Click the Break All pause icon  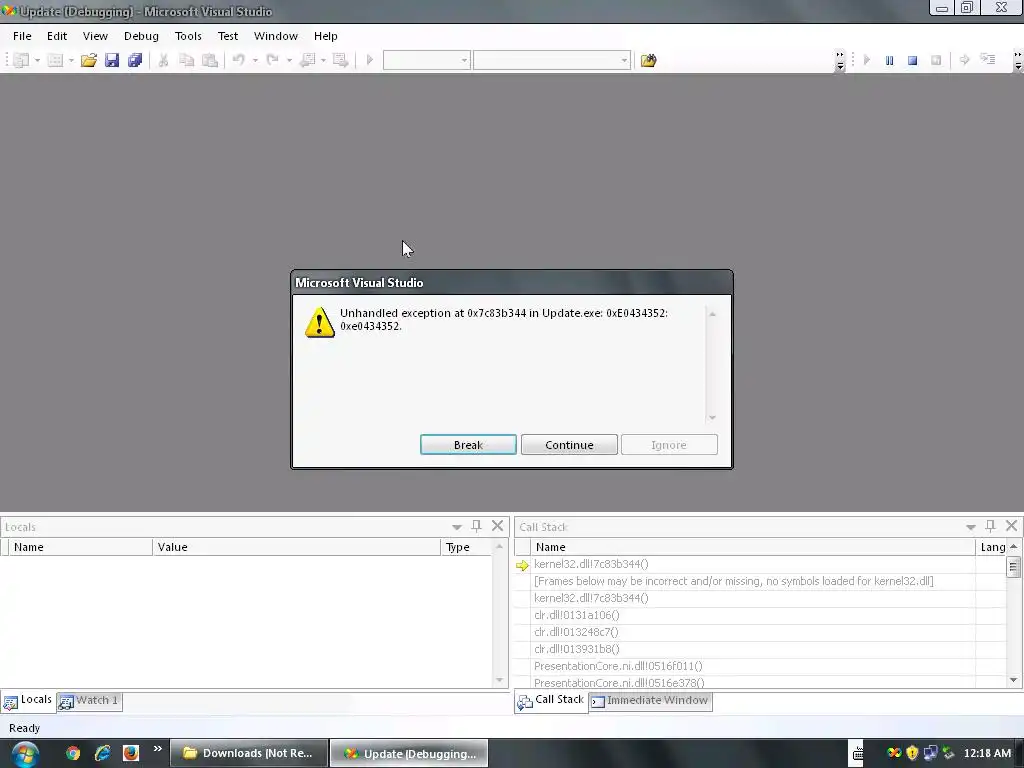889,60
